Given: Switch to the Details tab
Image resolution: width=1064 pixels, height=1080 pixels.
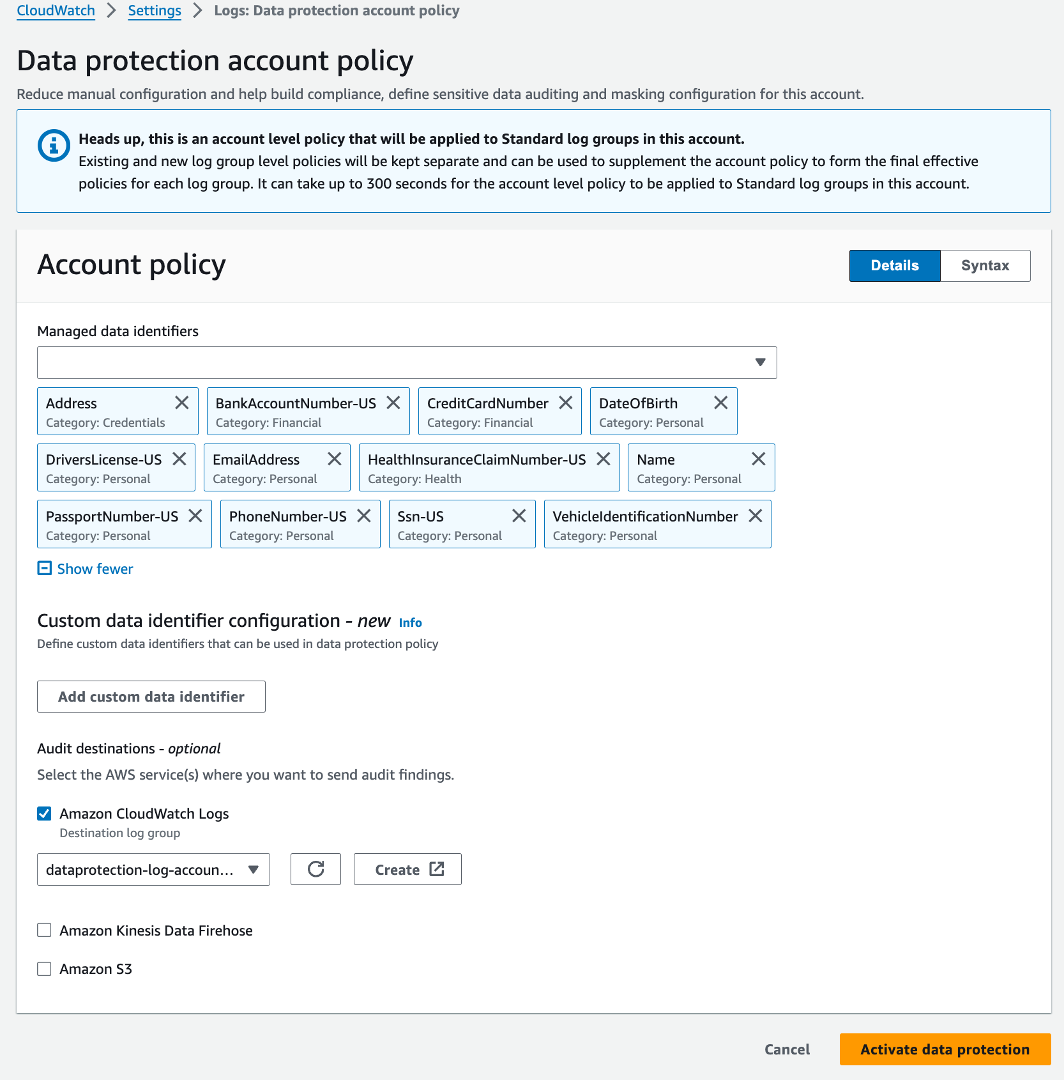Looking at the screenshot, I should pos(894,265).
